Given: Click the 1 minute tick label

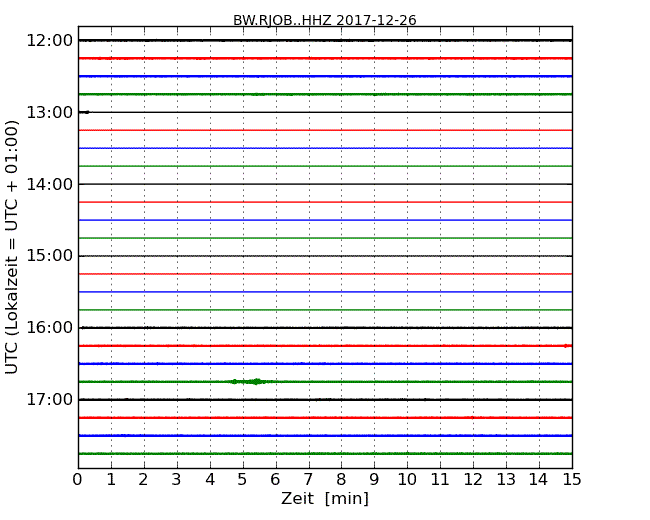Looking at the screenshot, I should coord(111,480).
